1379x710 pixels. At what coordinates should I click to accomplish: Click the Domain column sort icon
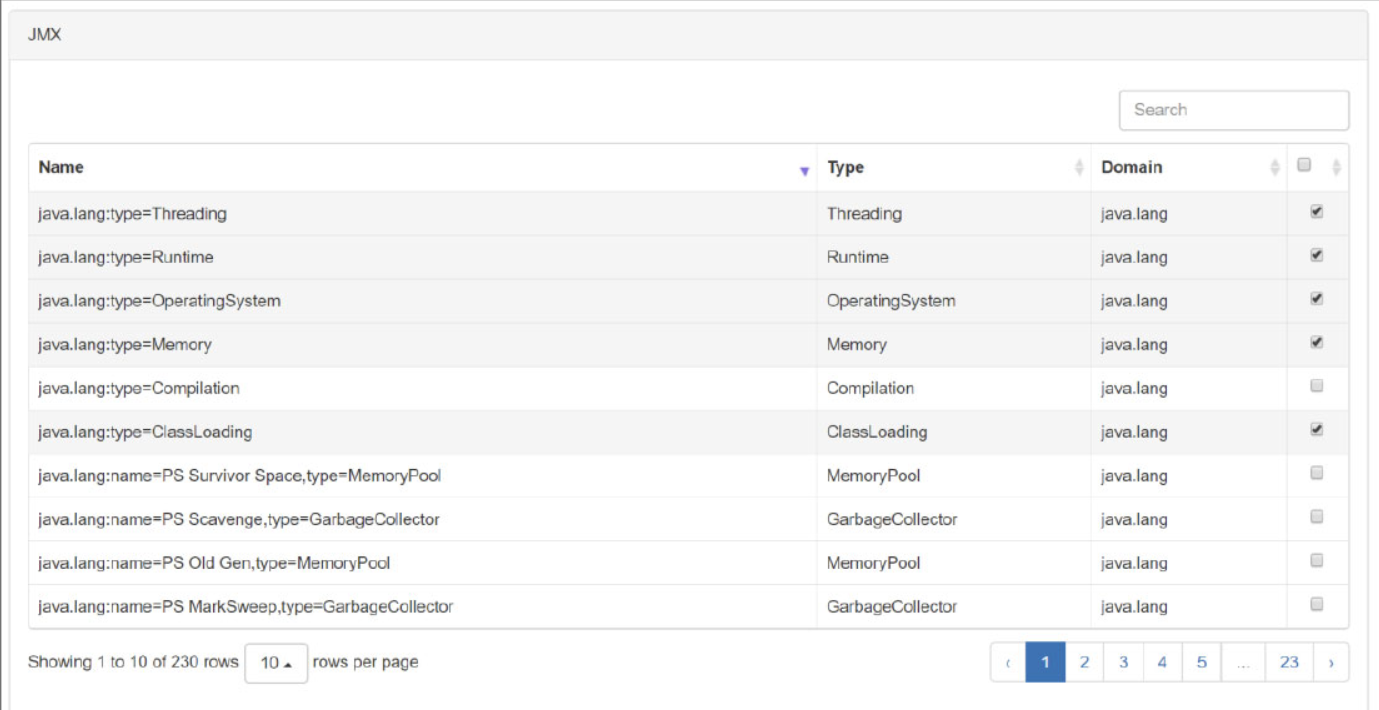click(1274, 168)
